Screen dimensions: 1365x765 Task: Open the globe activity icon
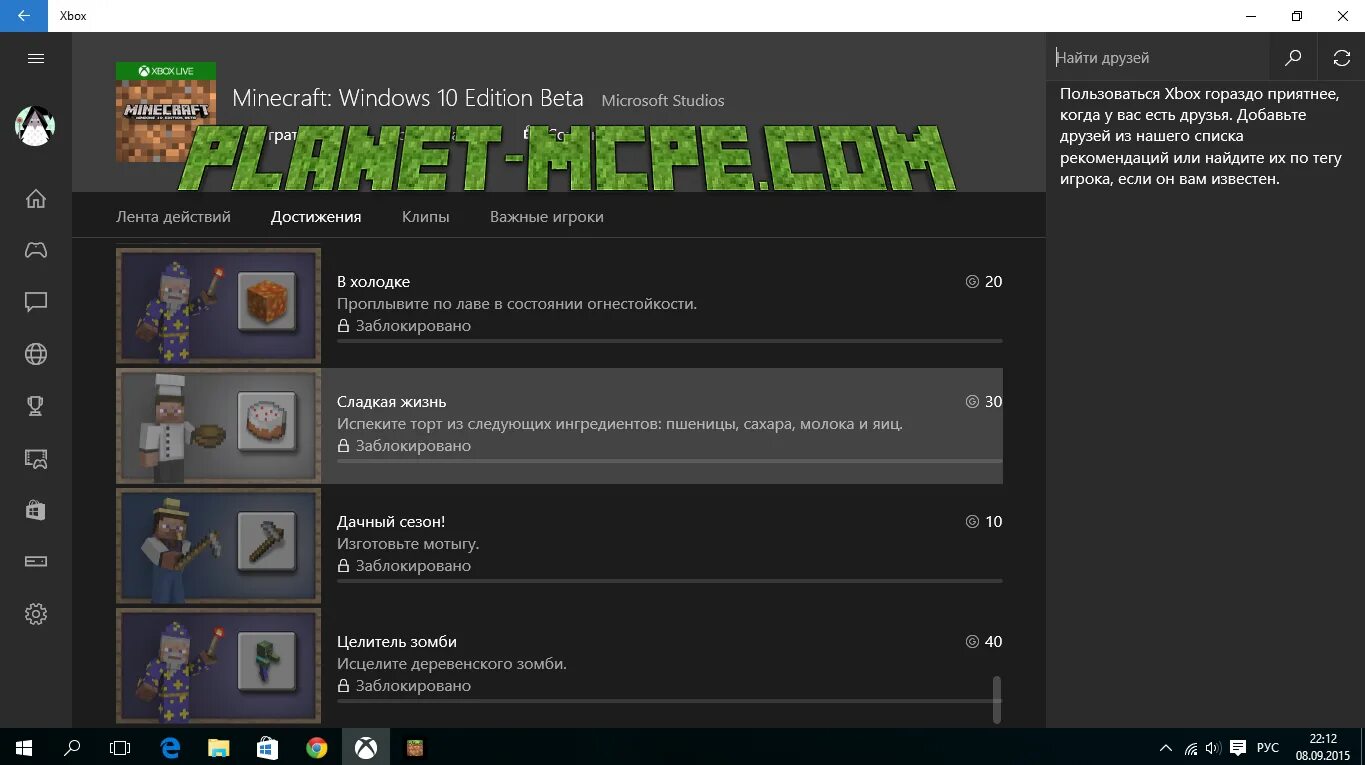tap(36, 354)
